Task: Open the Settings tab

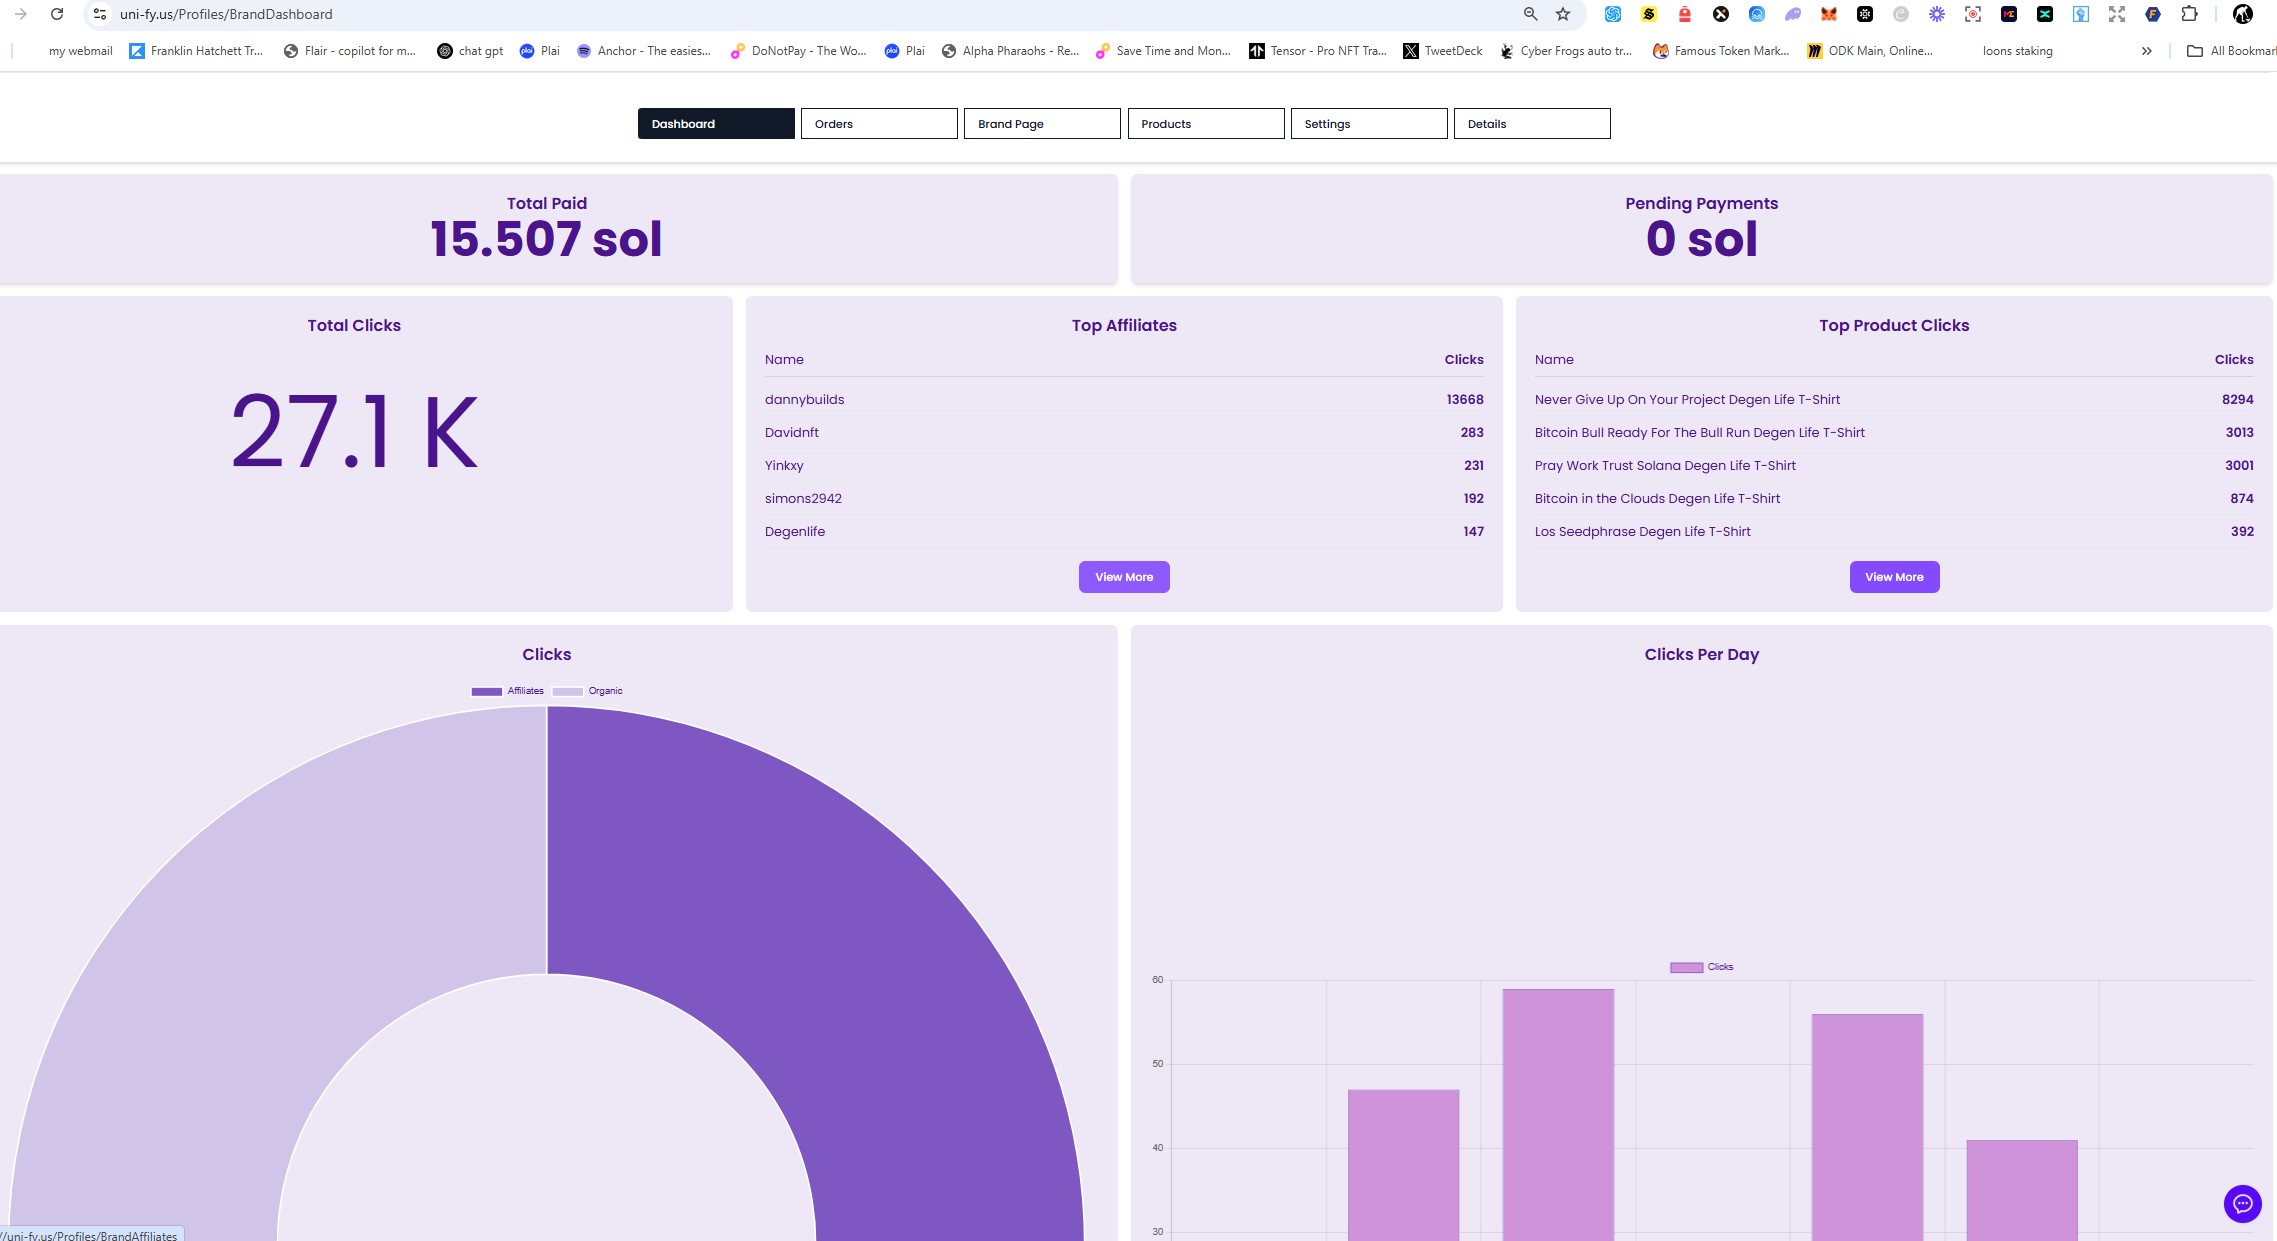Action: 1369,124
